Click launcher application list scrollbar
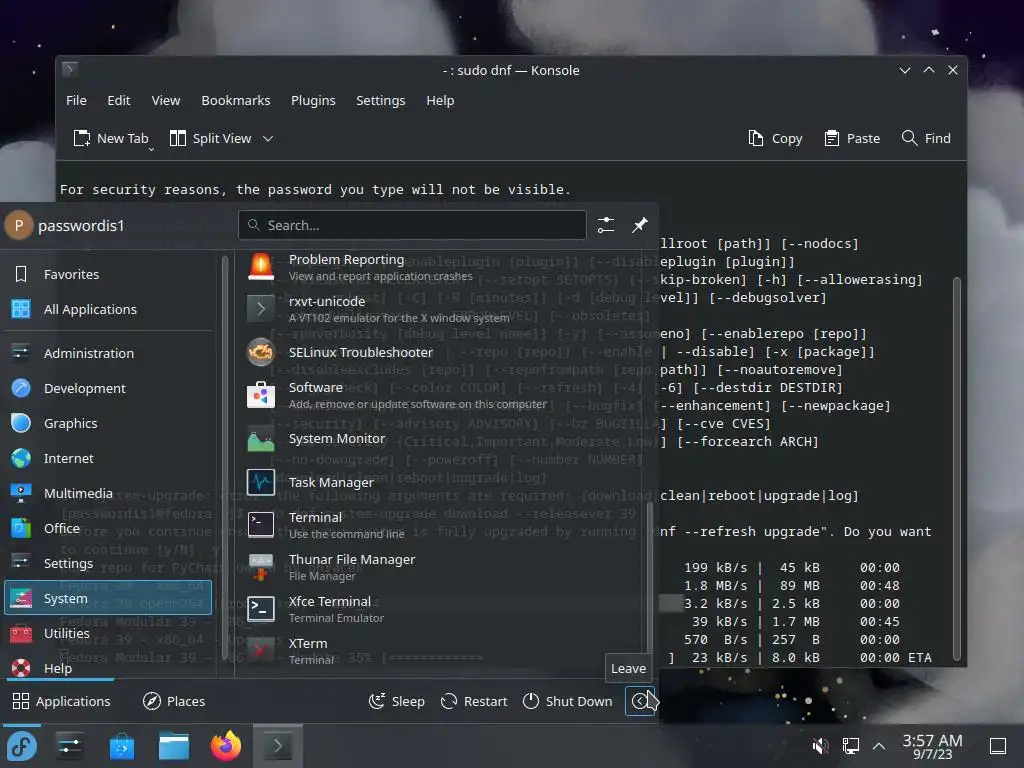1024x768 pixels. tap(649, 576)
